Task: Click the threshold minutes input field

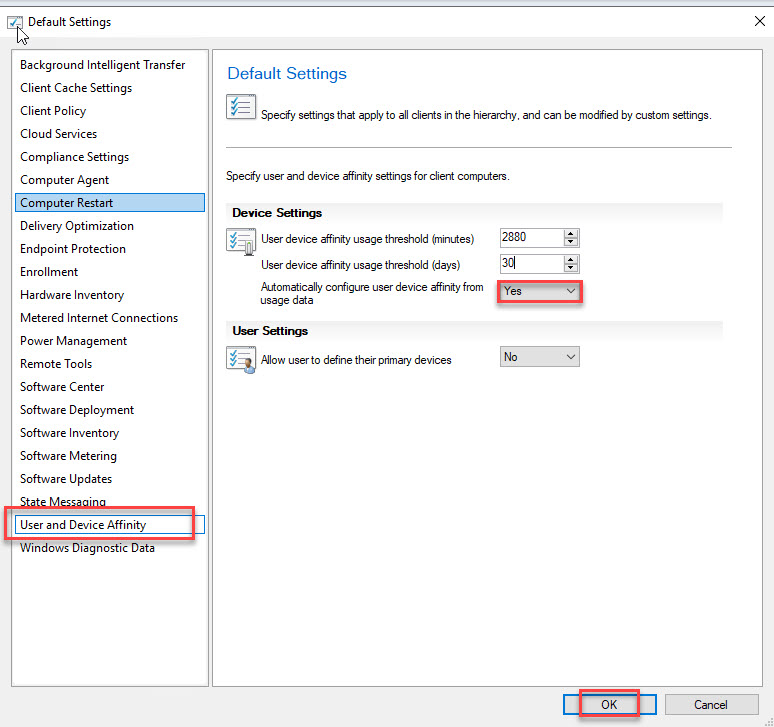Action: pos(530,238)
